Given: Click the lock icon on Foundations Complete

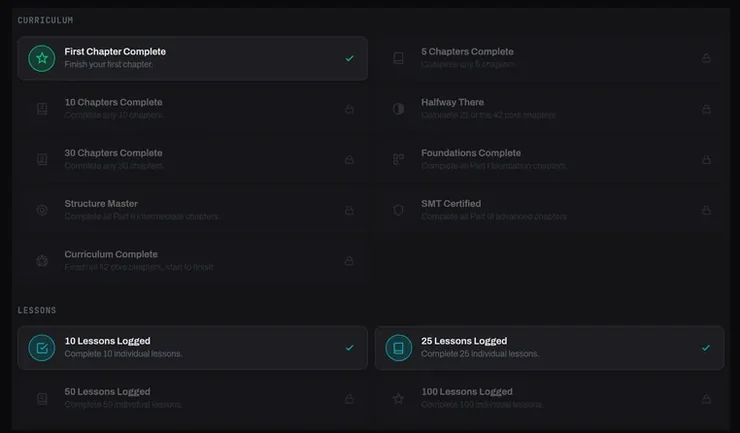Looking at the screenshot, I should point(706,160).
